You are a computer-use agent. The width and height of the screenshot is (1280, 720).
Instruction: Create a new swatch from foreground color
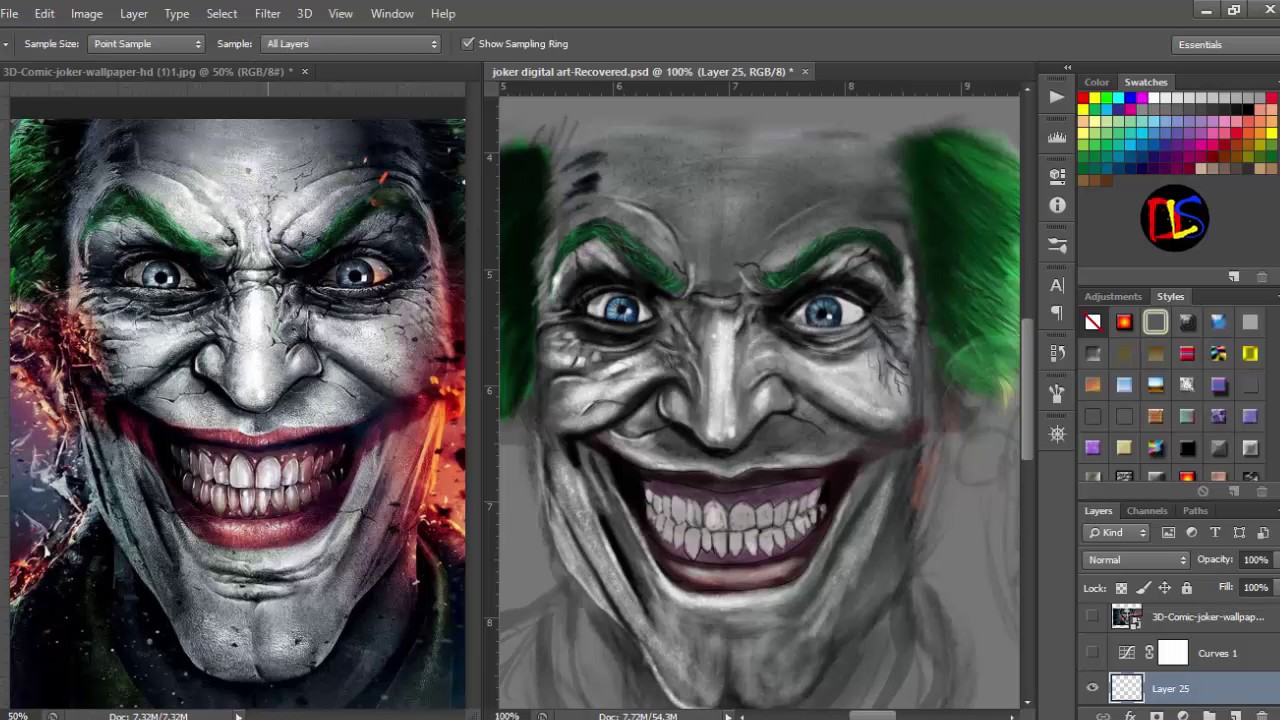(x=1234, y=277)
